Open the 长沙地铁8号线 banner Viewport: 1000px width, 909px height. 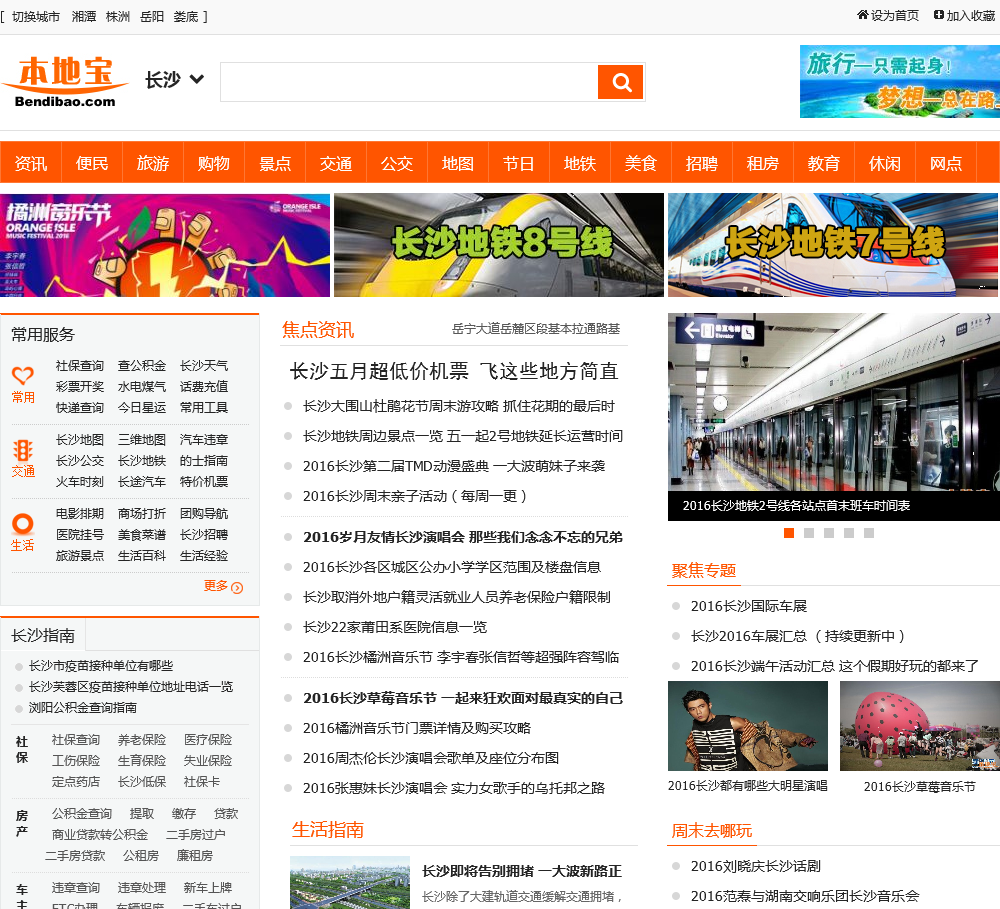499,245
